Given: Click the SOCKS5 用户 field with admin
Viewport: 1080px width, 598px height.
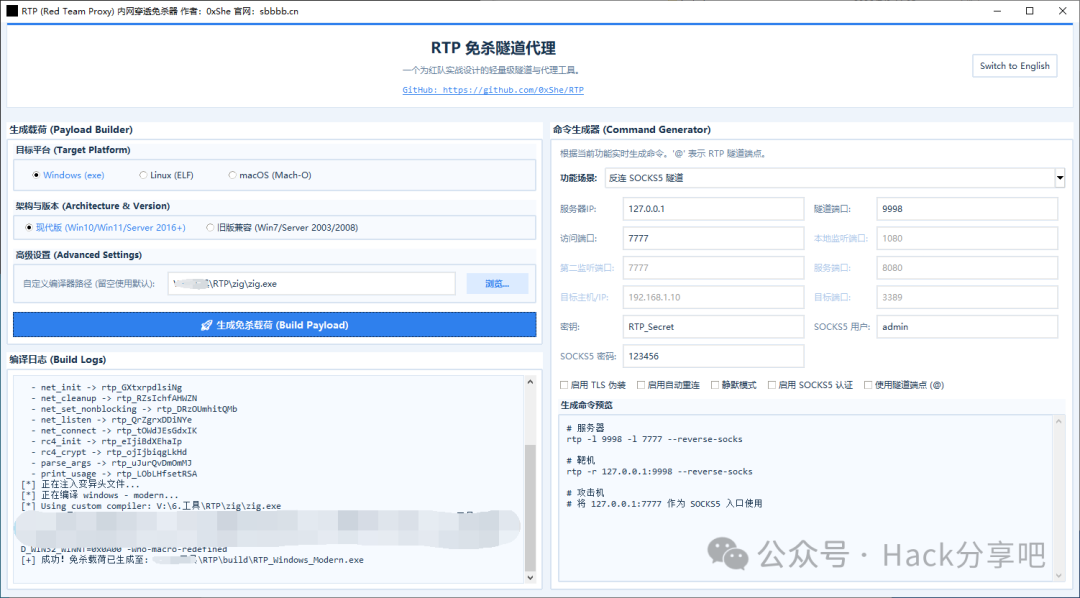Looking at the screenshot, I should click(x=967, y=327).
